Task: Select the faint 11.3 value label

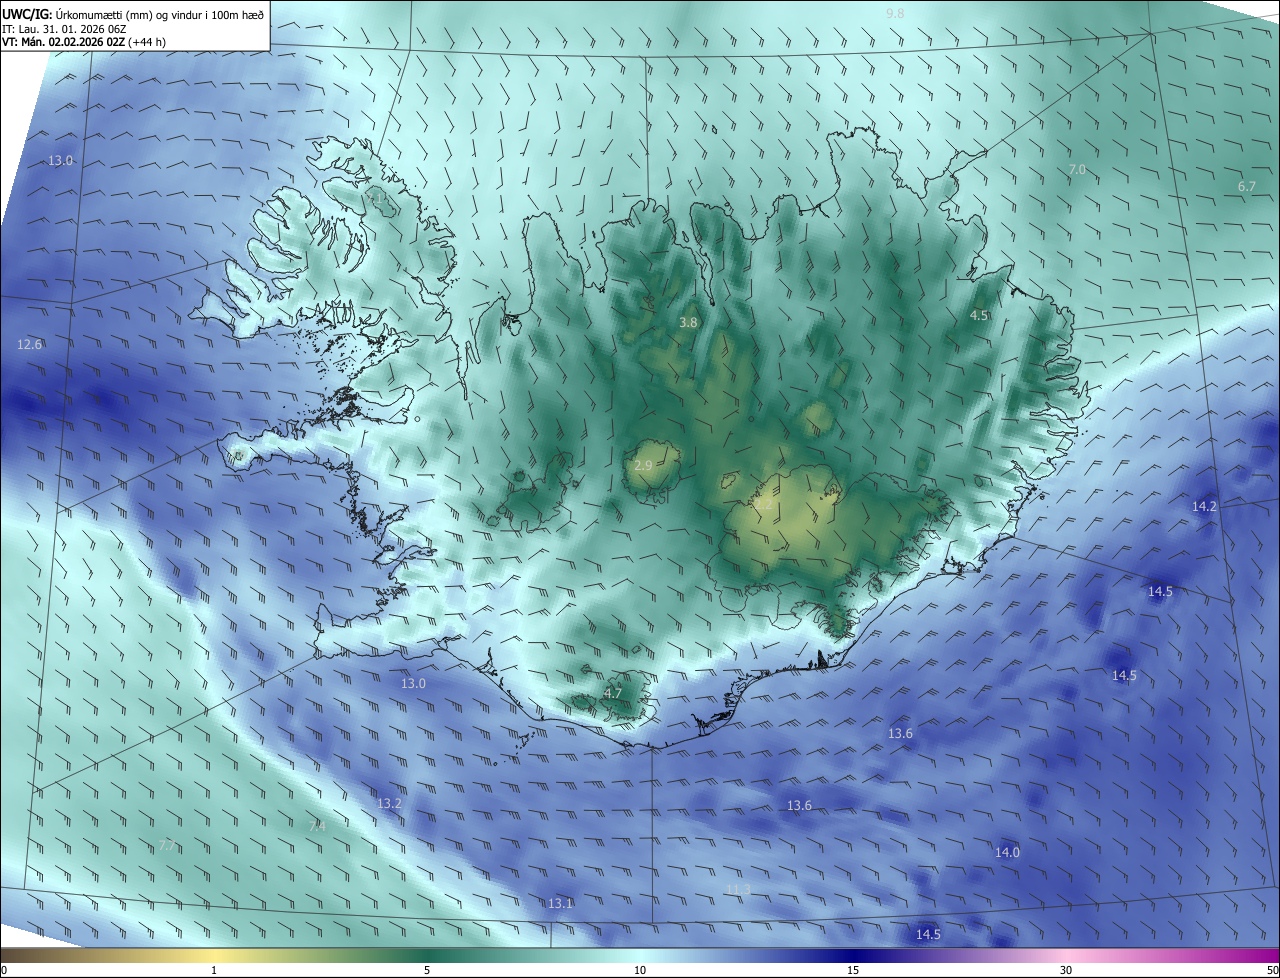Action: pos(738,889)
